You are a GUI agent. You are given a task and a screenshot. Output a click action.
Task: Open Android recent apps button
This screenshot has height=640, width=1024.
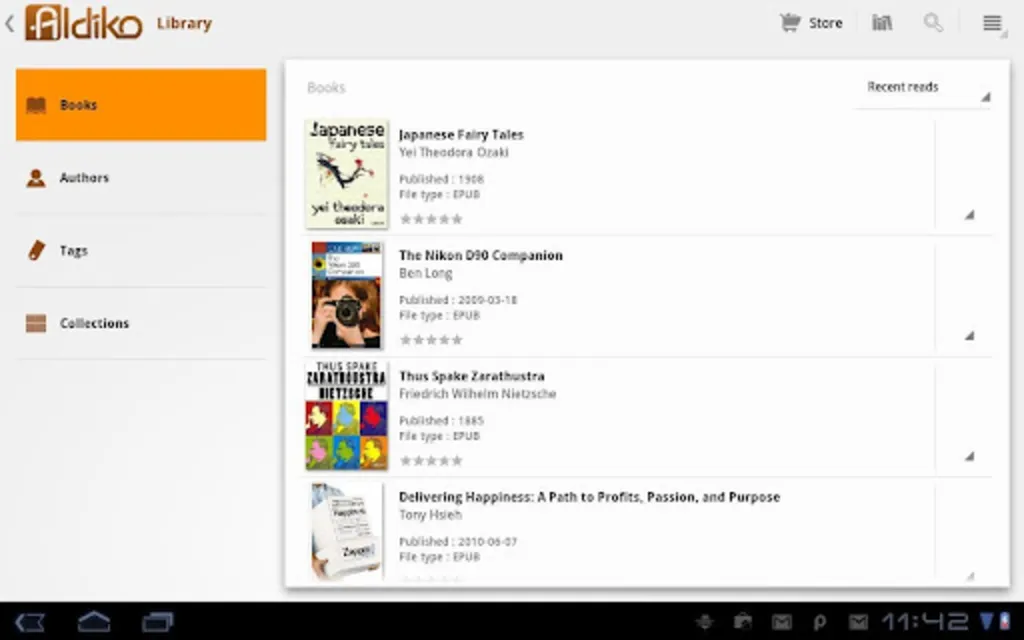tap(157, 622)
